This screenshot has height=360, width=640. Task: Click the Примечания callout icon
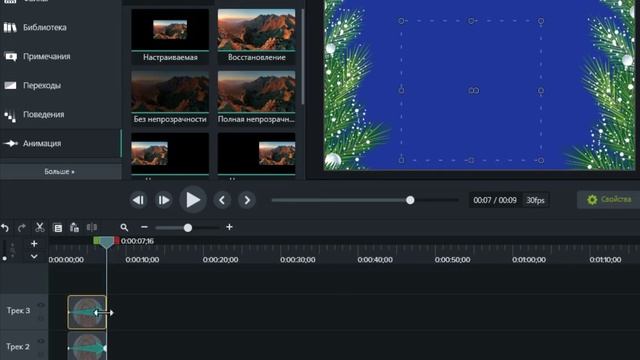point(10,56)
